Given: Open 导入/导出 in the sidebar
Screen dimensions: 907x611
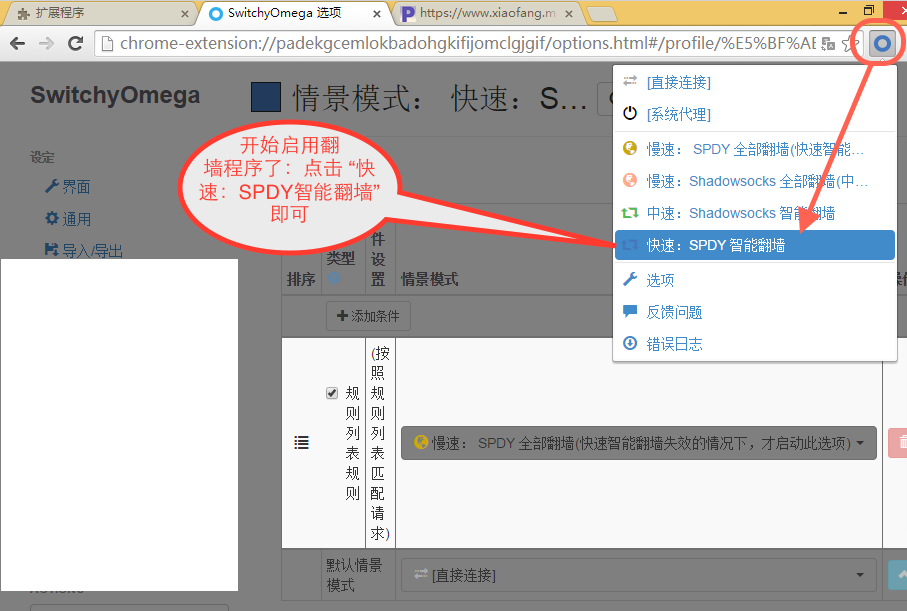Looking at the screenshot, I should click(x=84, y=251).
